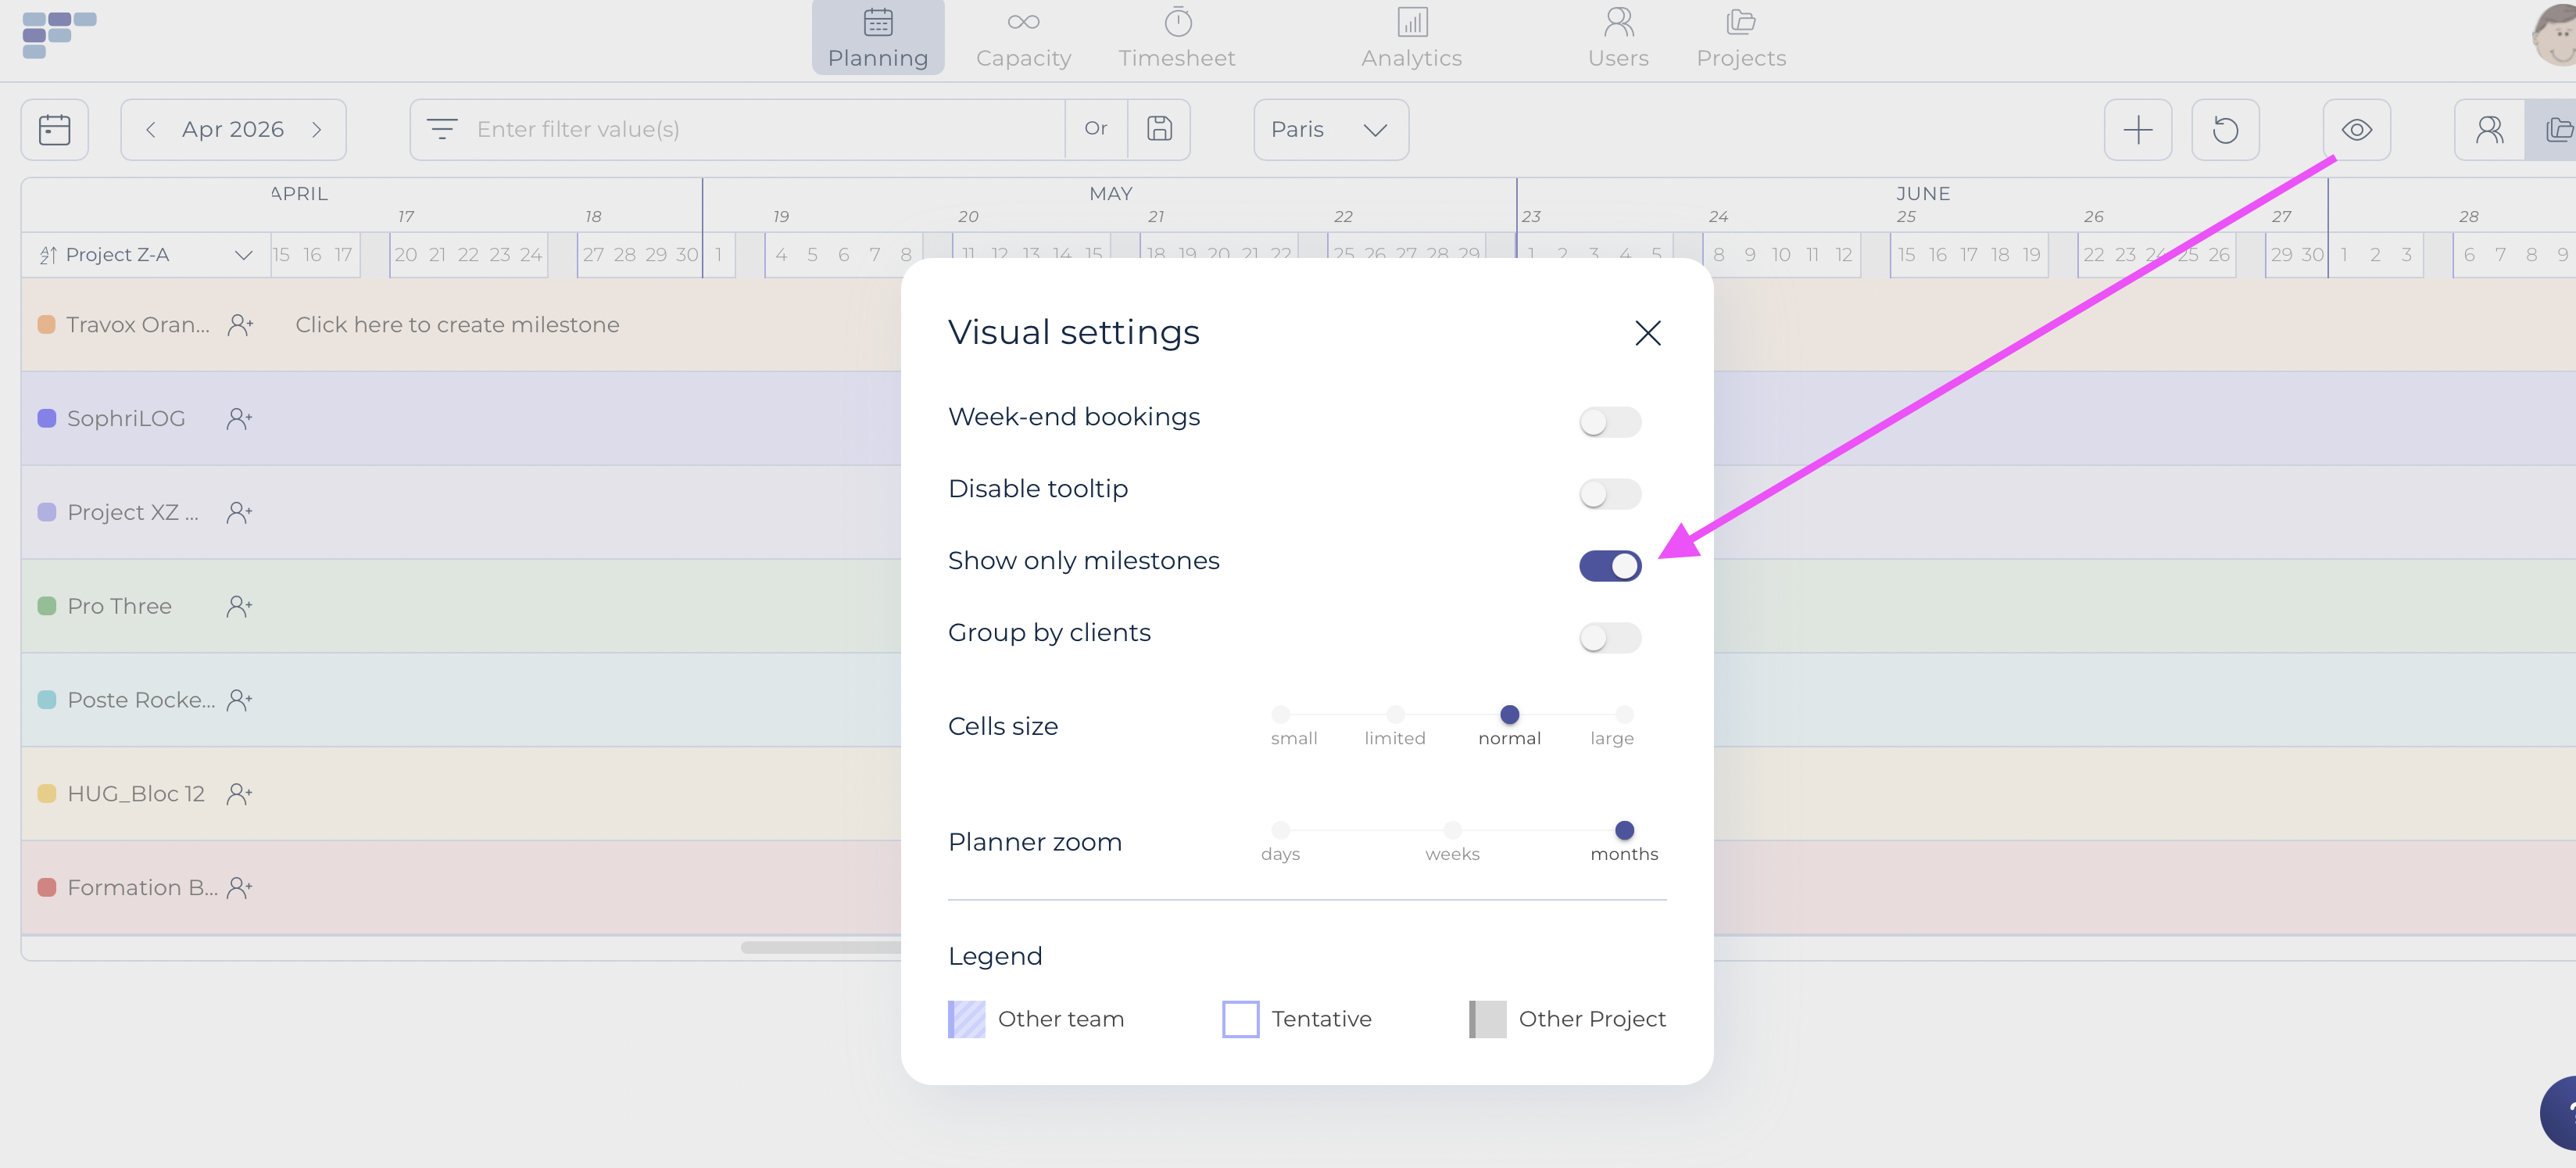The height and width of the screenshot is (1168, 2576).
Task: Click the Or filter operator button
Action: (x=1096, y=129)
